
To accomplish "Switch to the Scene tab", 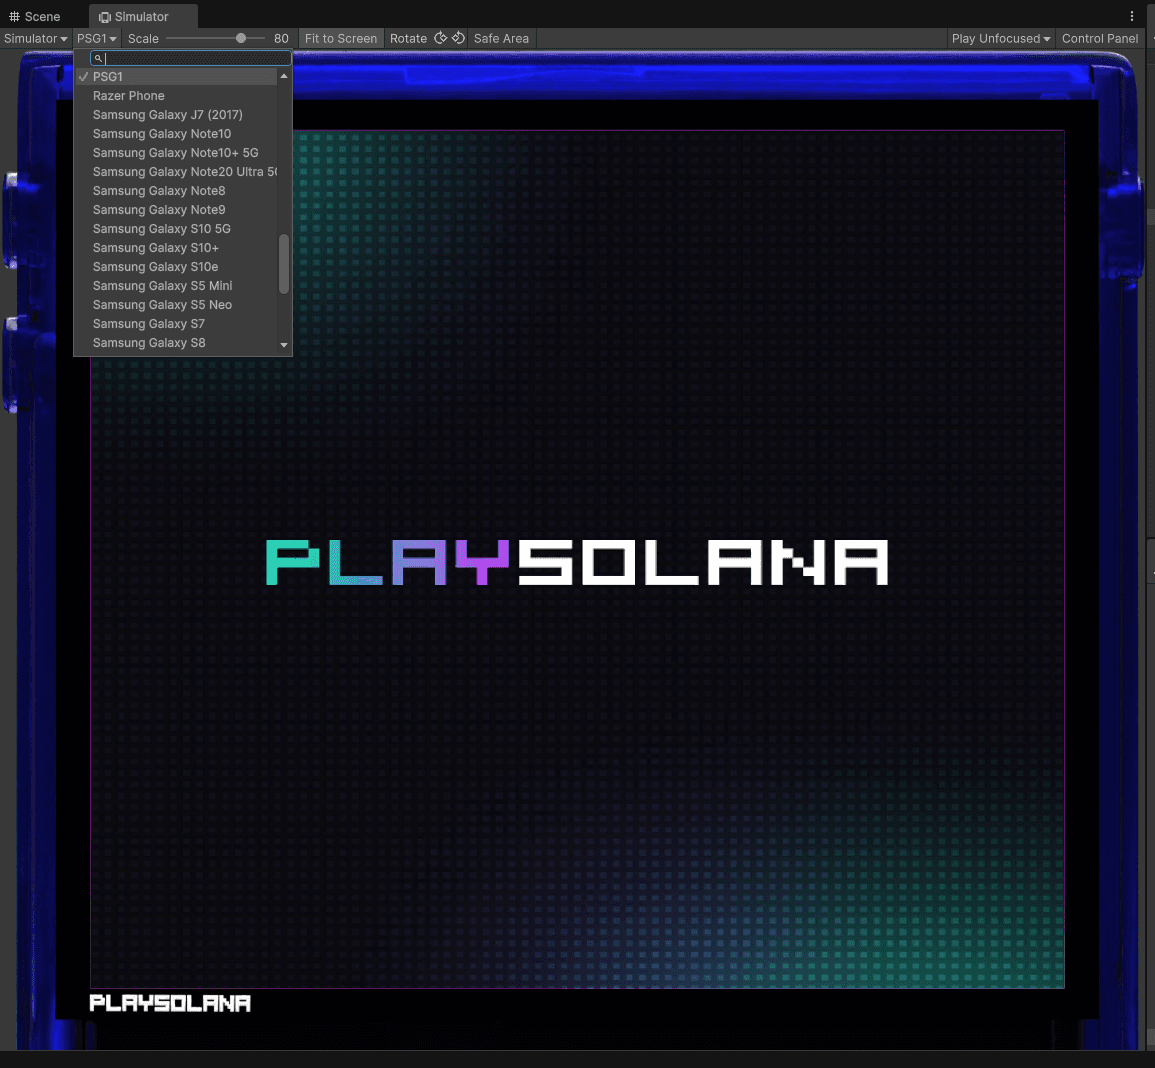I will [35, 16].
